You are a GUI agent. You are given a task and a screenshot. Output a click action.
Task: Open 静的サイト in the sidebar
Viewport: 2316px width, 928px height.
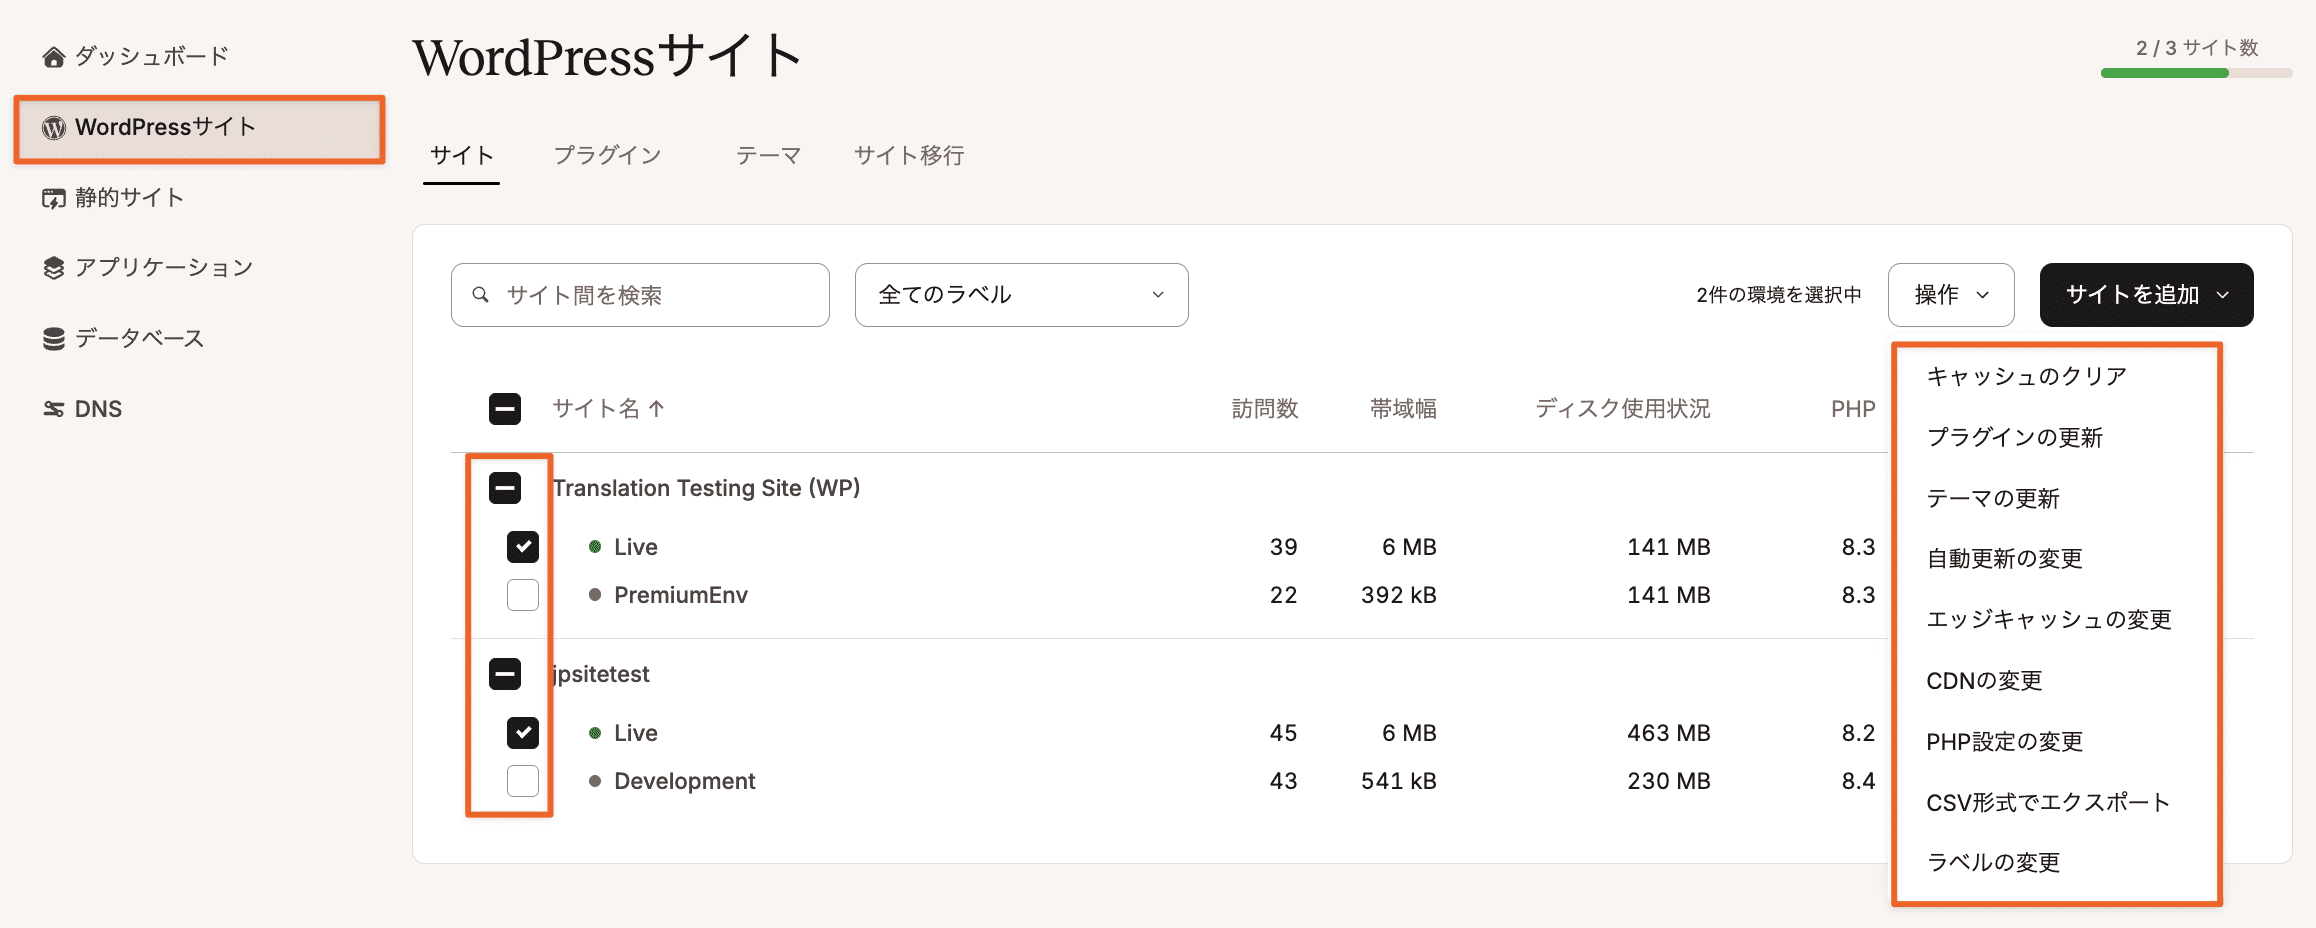coord(130,198)
